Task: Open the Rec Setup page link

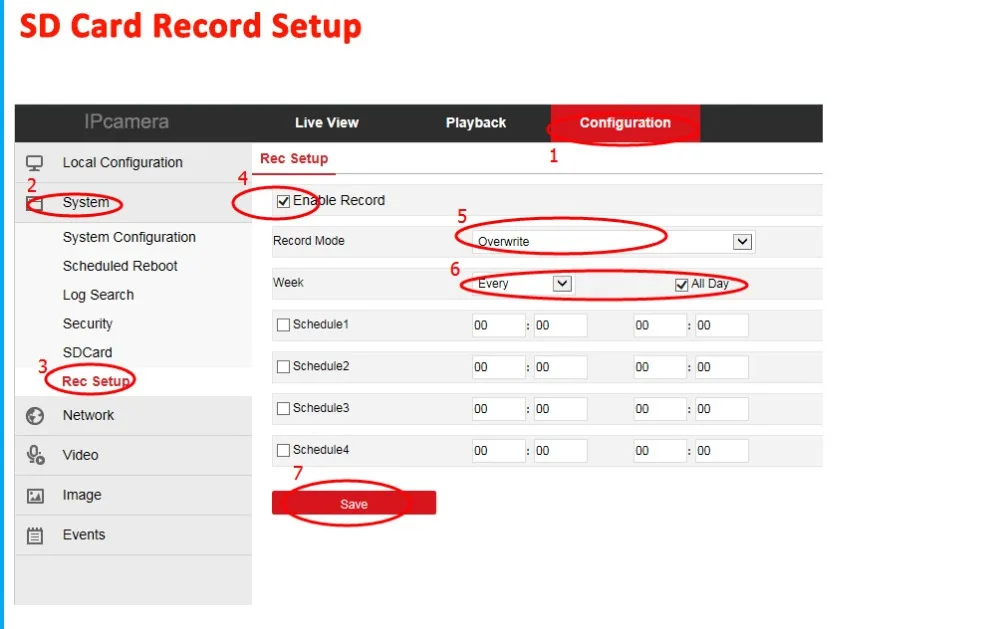Action: (293, 158)
